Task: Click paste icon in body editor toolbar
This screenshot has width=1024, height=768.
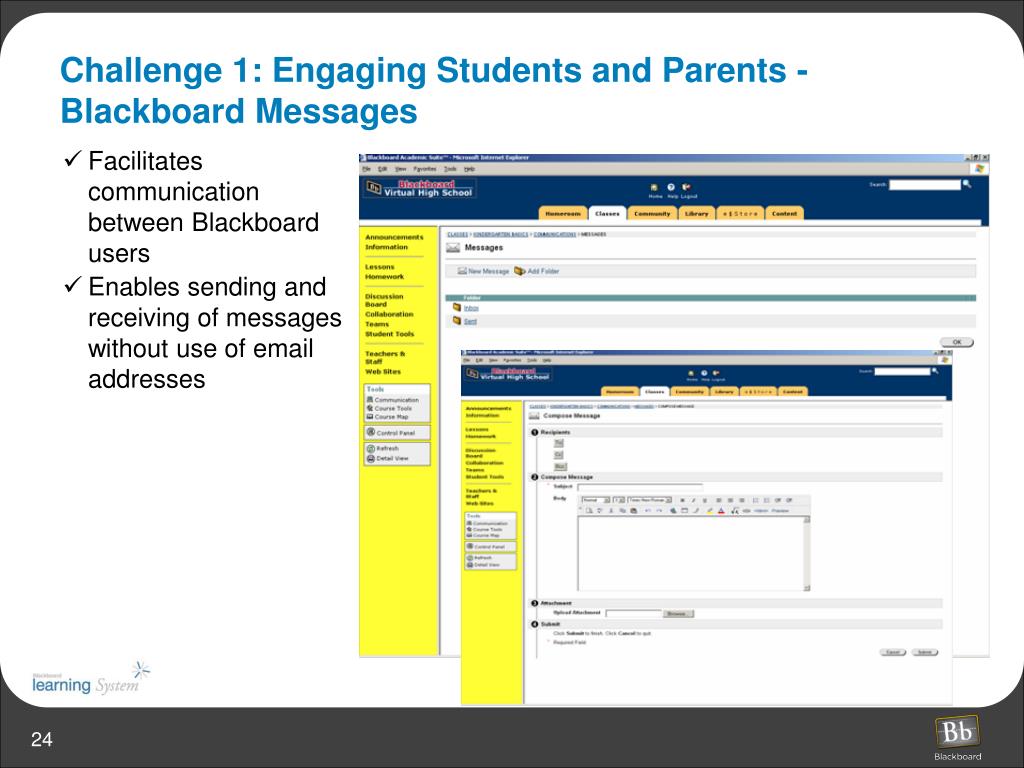Action: tap(633, 511)
